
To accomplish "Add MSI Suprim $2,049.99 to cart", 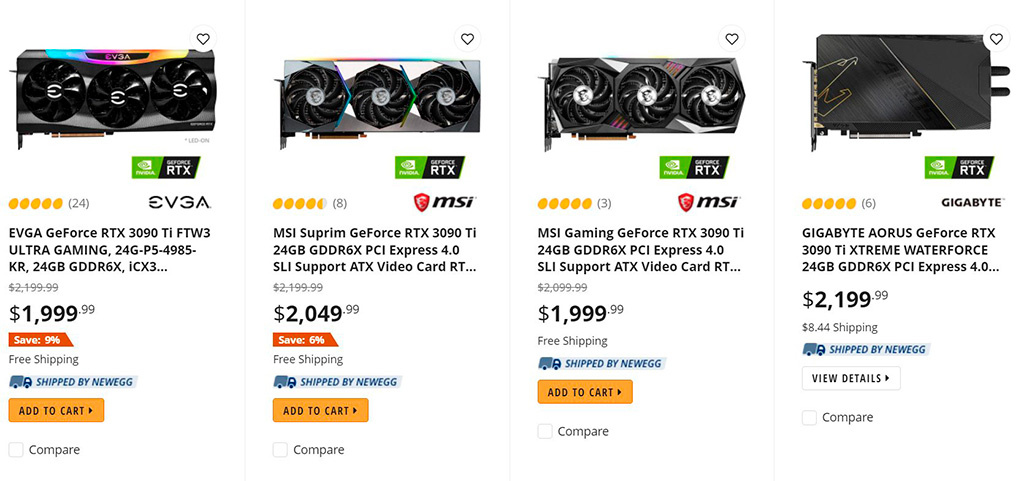I will (x=321, y=411).
